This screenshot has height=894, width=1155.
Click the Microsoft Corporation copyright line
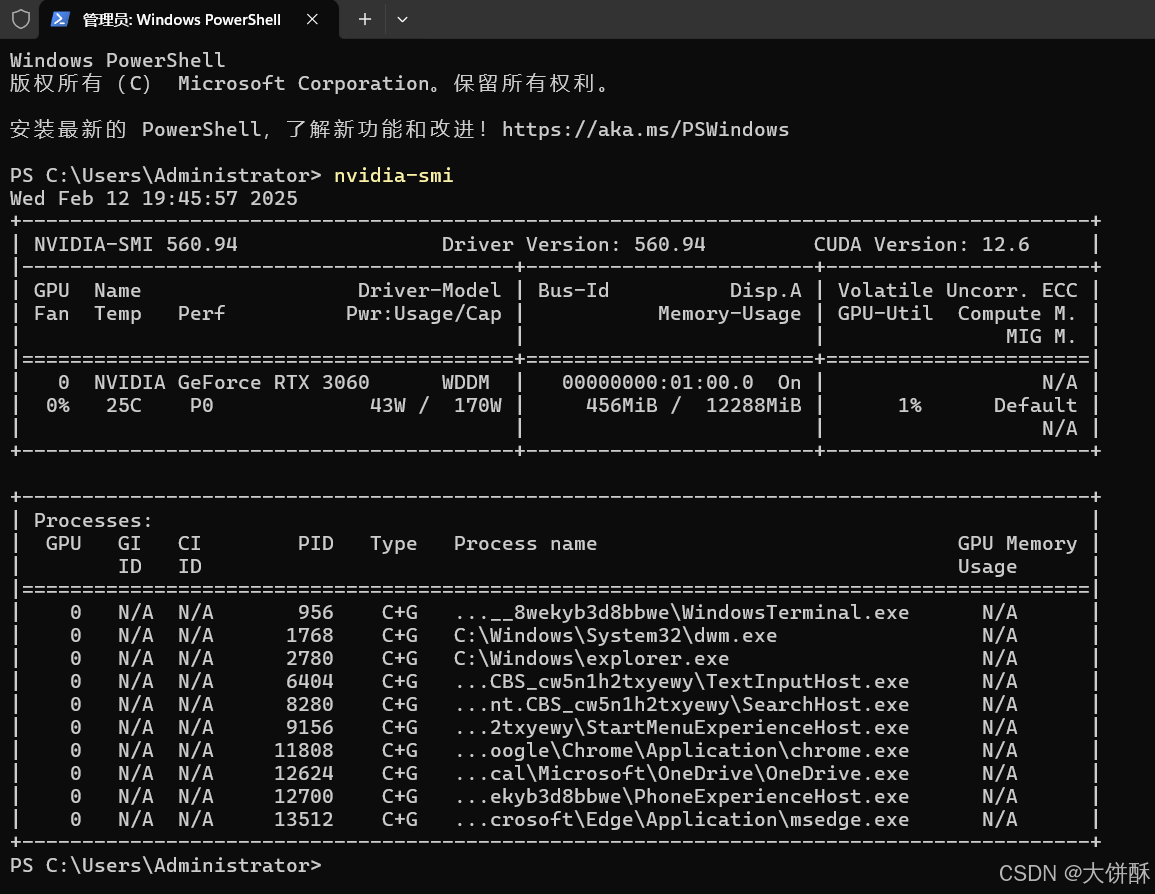click(309, 83)
